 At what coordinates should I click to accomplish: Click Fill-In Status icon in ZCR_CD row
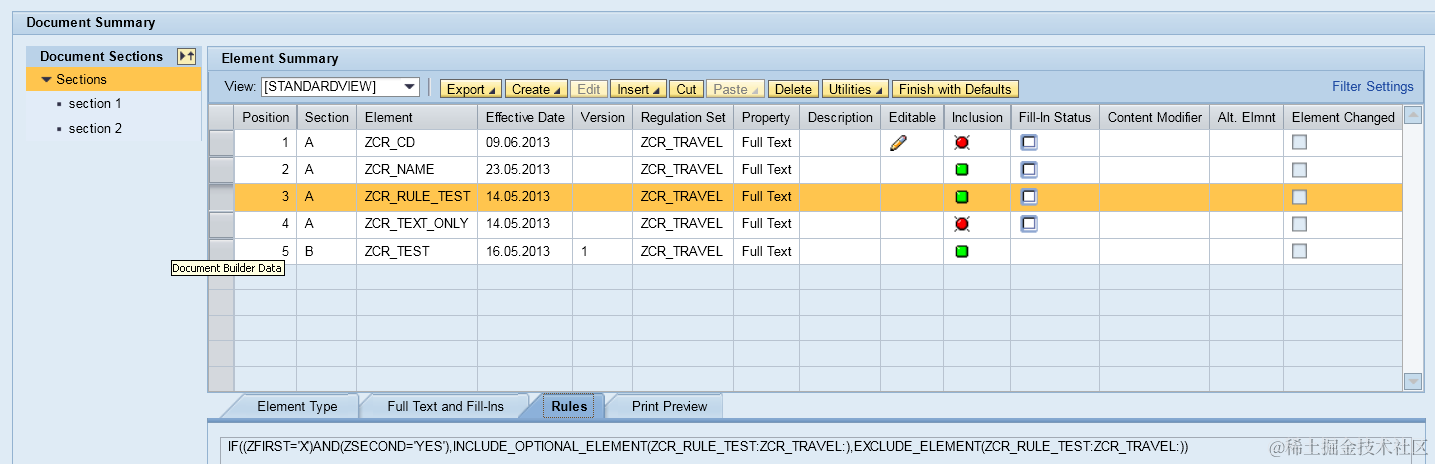(x=1029, y=143)
